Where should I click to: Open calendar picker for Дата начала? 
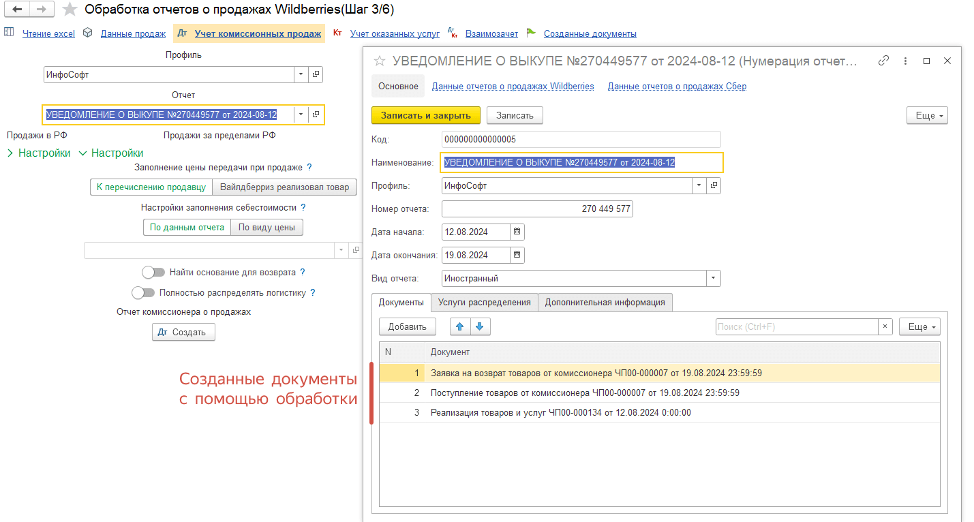[516, 232]
